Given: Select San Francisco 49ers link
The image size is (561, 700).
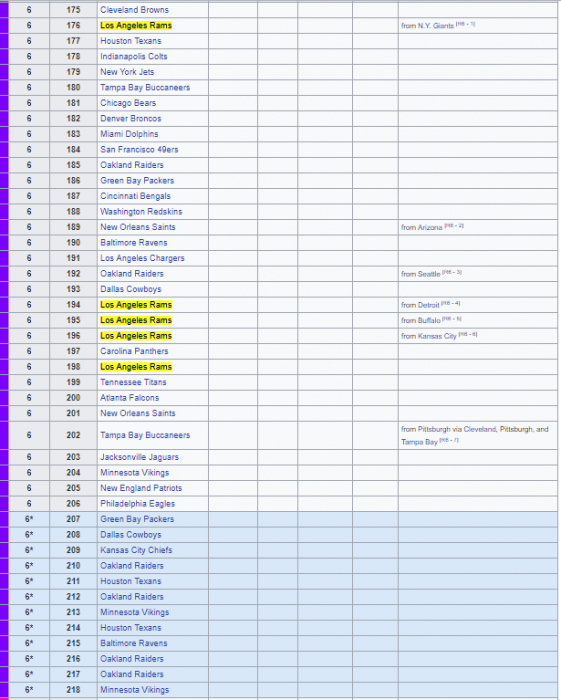Looking at the screenshot, I should [139, 150].
